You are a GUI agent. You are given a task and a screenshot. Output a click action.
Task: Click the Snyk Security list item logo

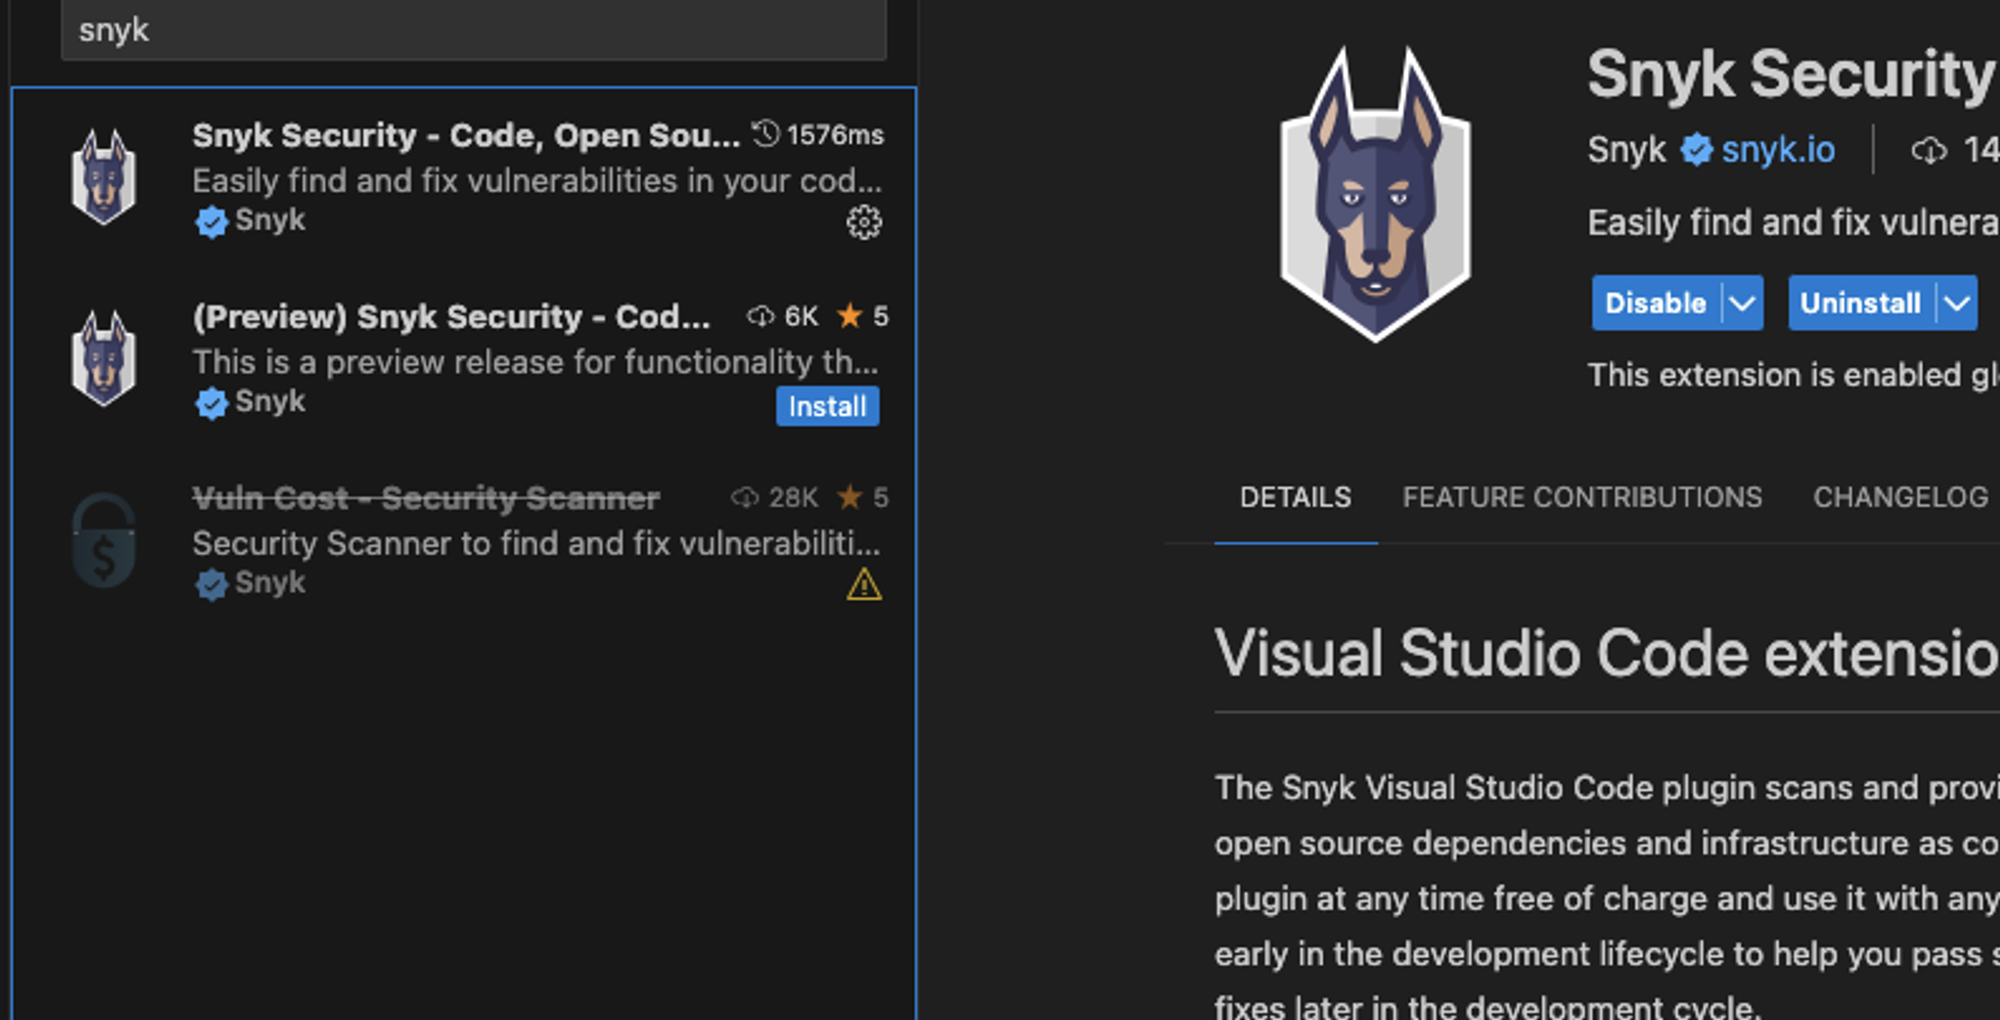point(104,177)
